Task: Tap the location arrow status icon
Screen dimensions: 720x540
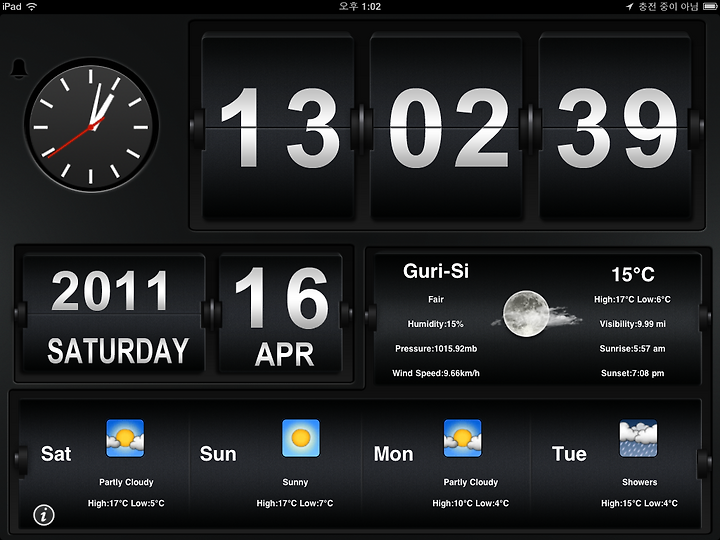Action: (629, 6)
